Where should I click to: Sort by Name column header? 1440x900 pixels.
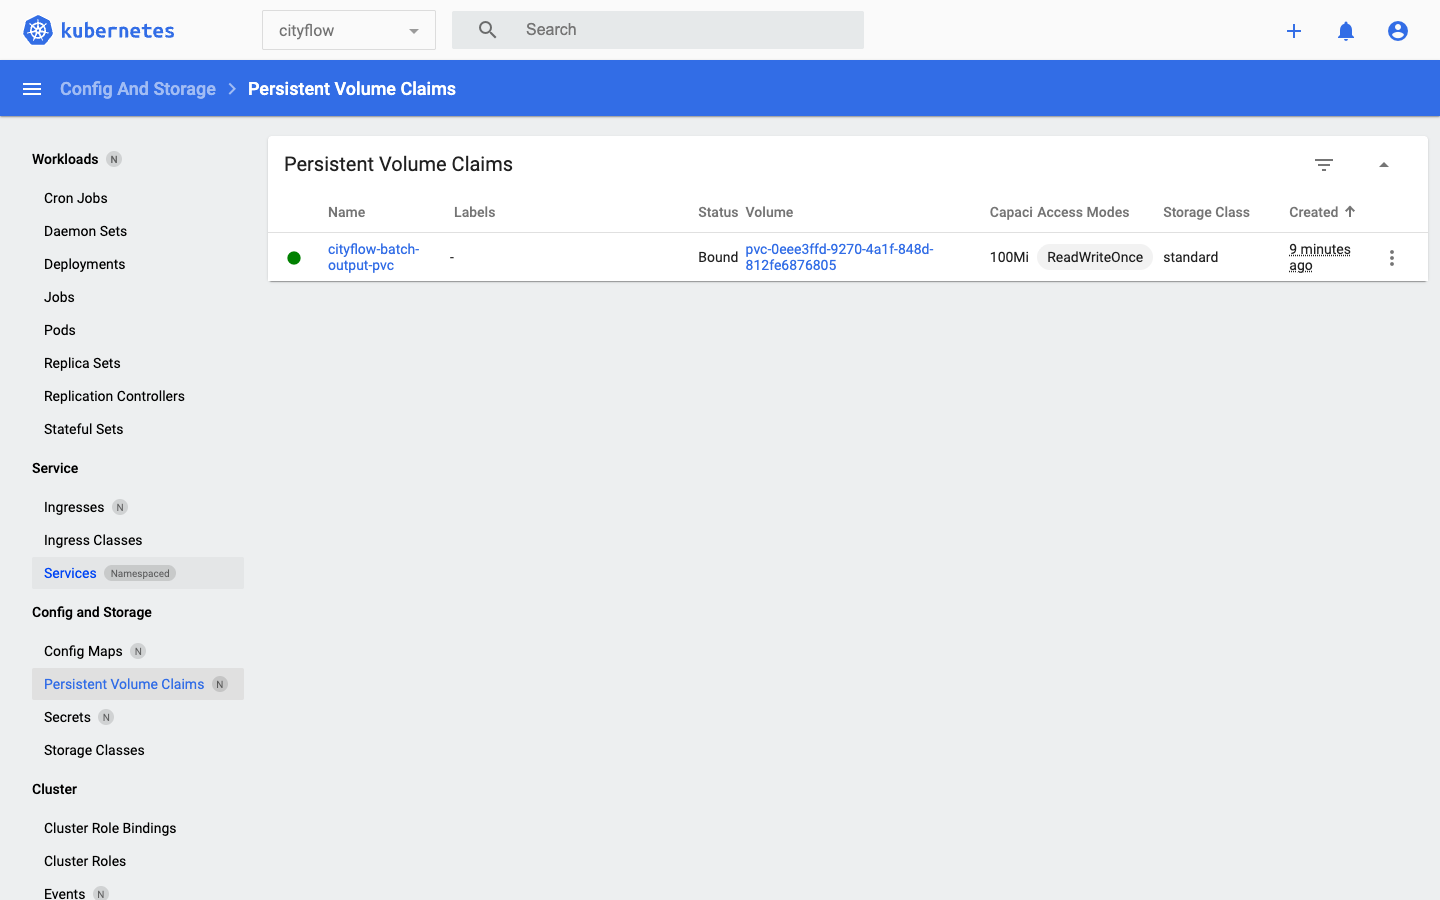pyautogui.click(x=347, y=212)
